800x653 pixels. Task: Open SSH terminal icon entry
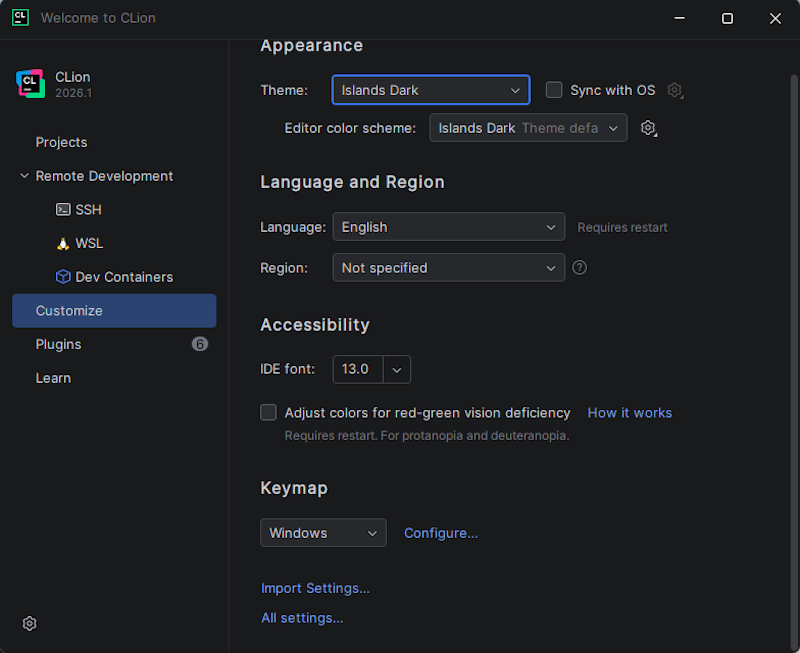click(63, 210)
